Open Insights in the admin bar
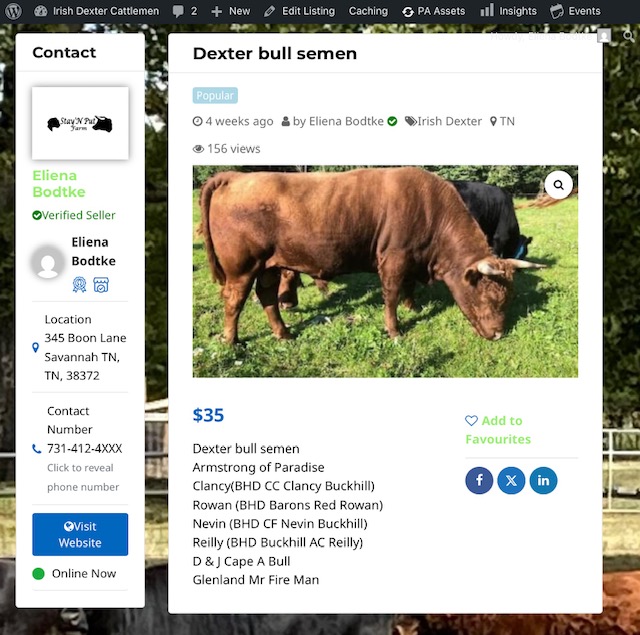640x635 pixels. pyautogui.click(x=508, y=11)
